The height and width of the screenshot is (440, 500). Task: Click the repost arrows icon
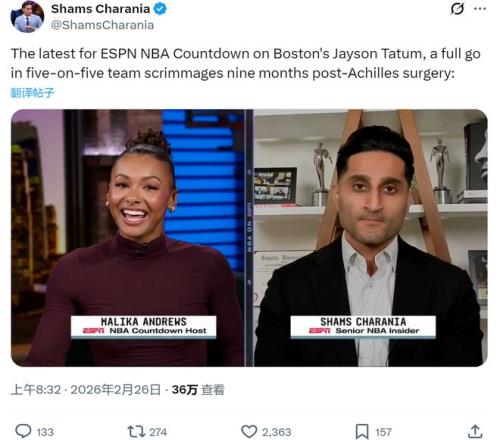tap(136, 432)
